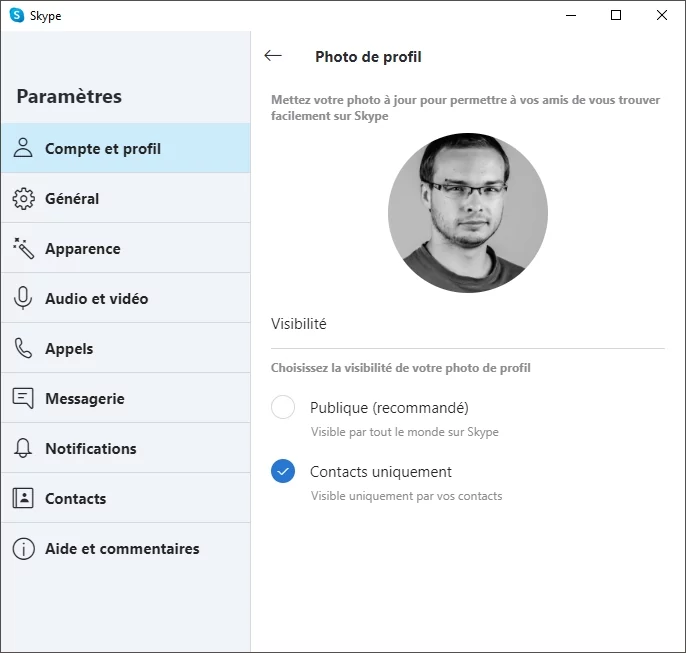The image size is (686, 653).
Task: Select the Contacts uniquement radio option
Action: coord(283,471)
